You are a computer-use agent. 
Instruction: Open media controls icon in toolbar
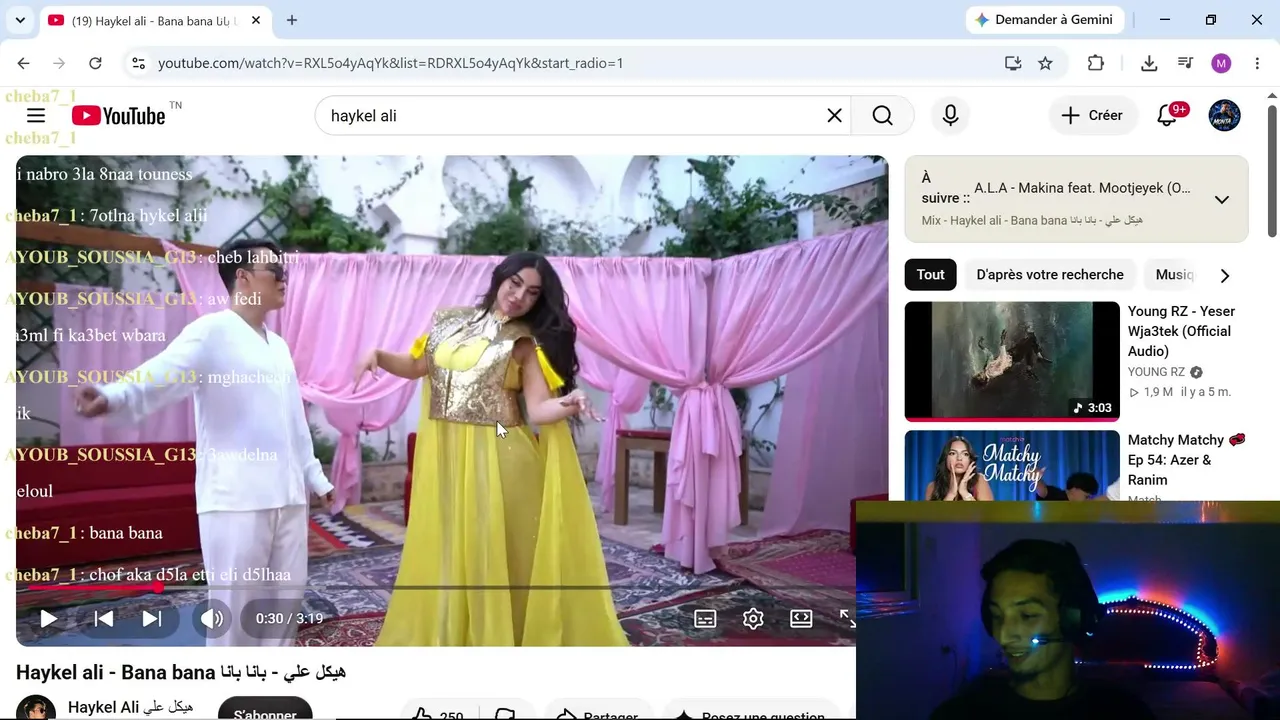click(x=1185, y=63)
